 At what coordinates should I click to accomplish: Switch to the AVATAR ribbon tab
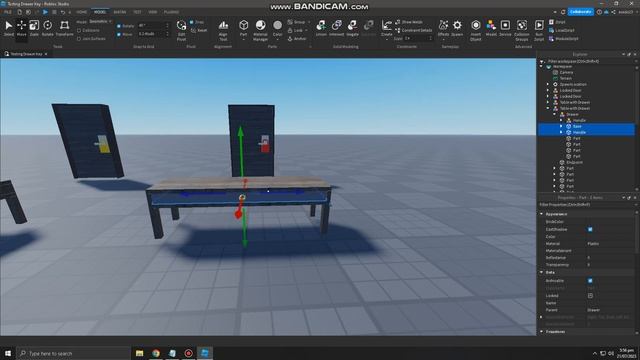120,12
